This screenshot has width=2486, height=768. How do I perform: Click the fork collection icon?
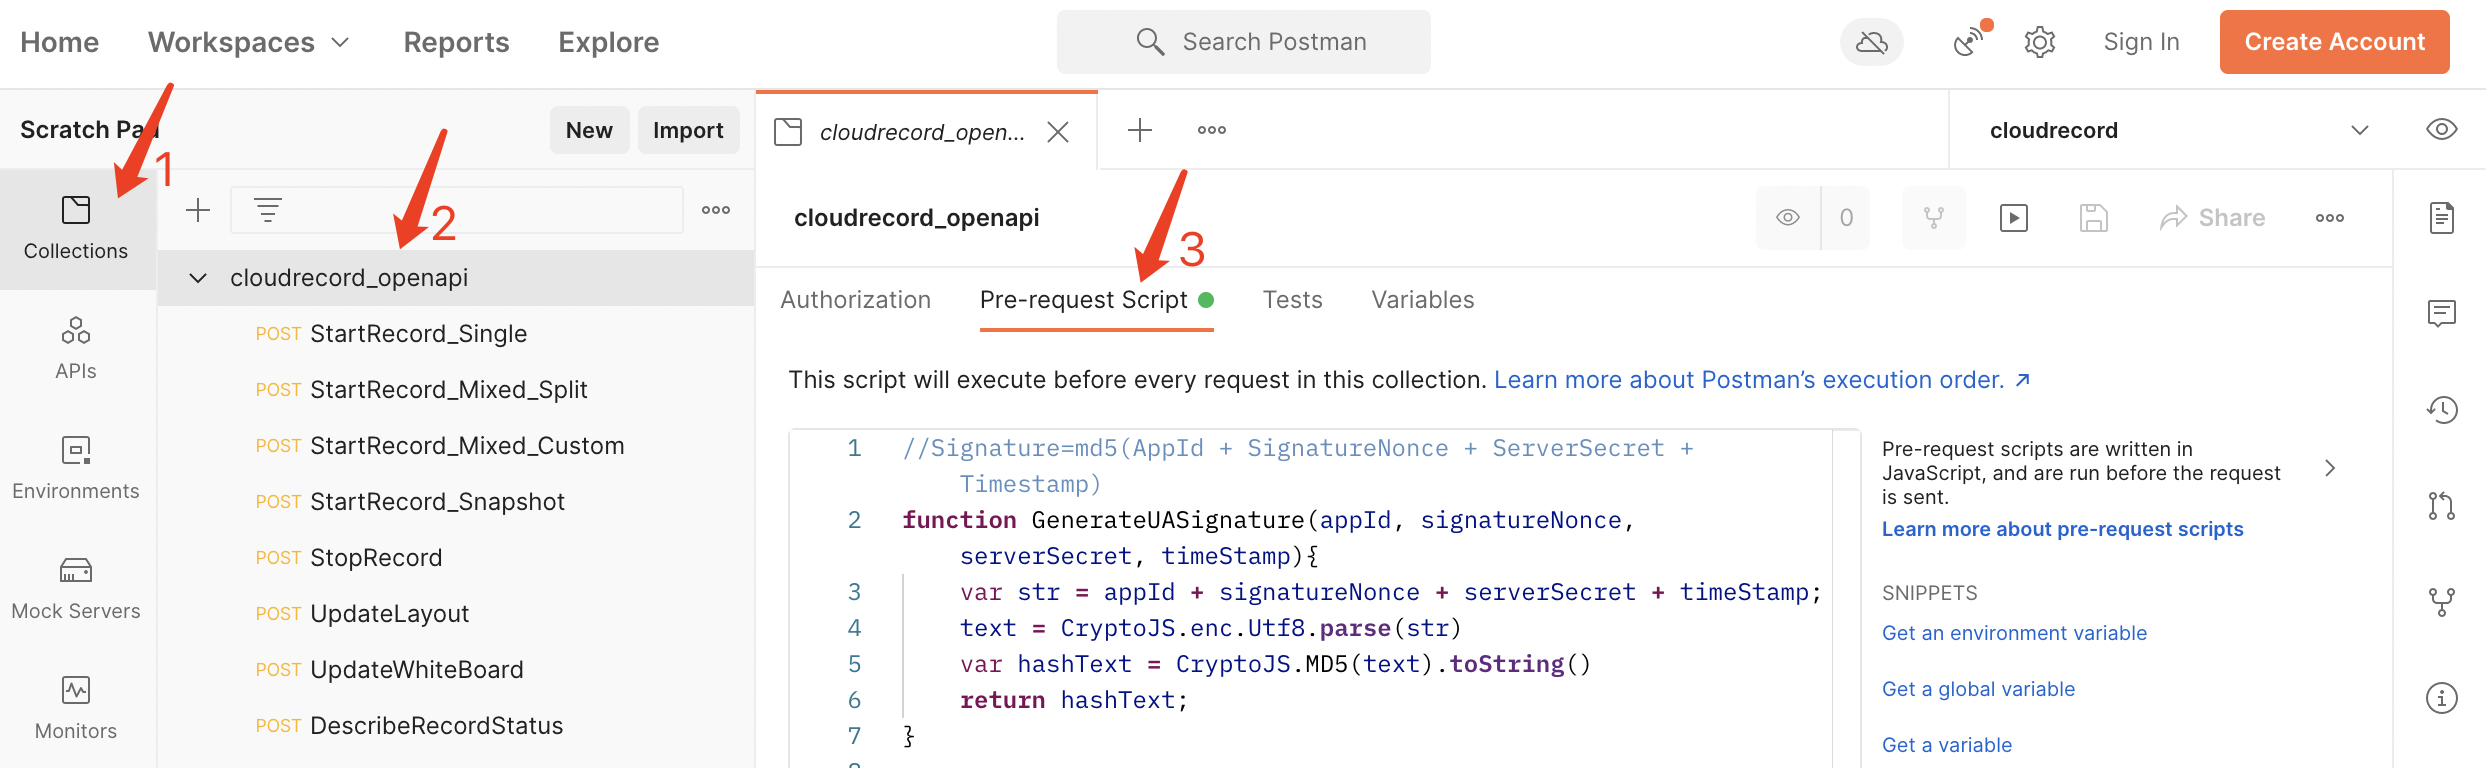(1934, 217)
